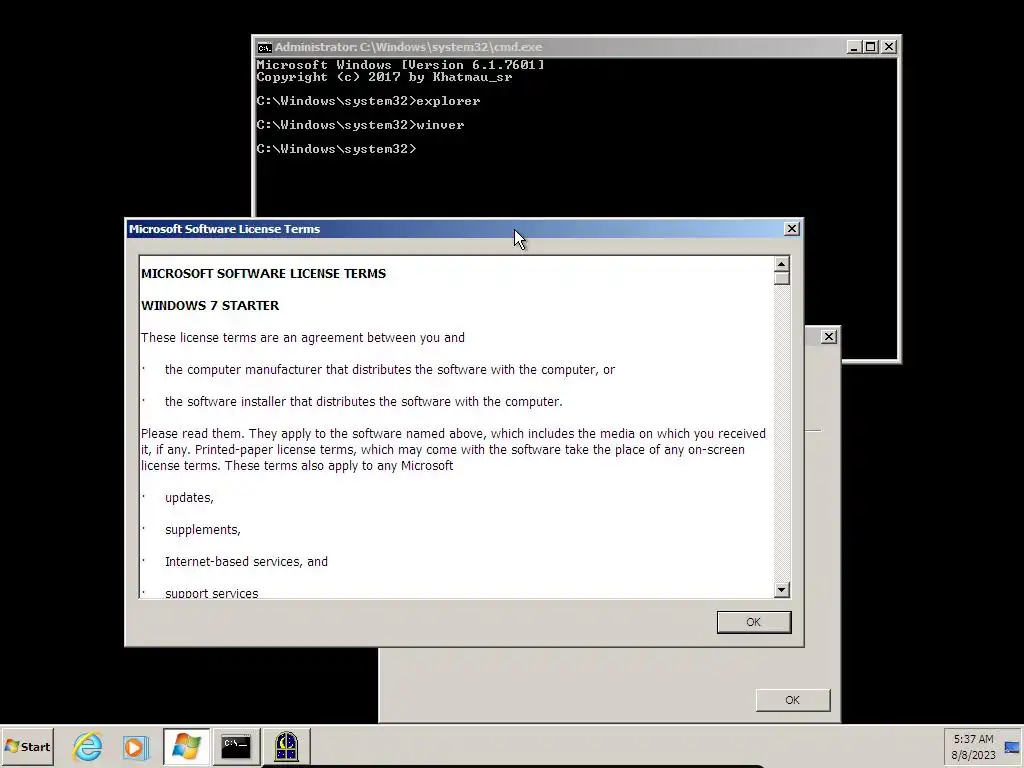
Task: Click the 'support services' bullet text
Action: coord(212,593)
